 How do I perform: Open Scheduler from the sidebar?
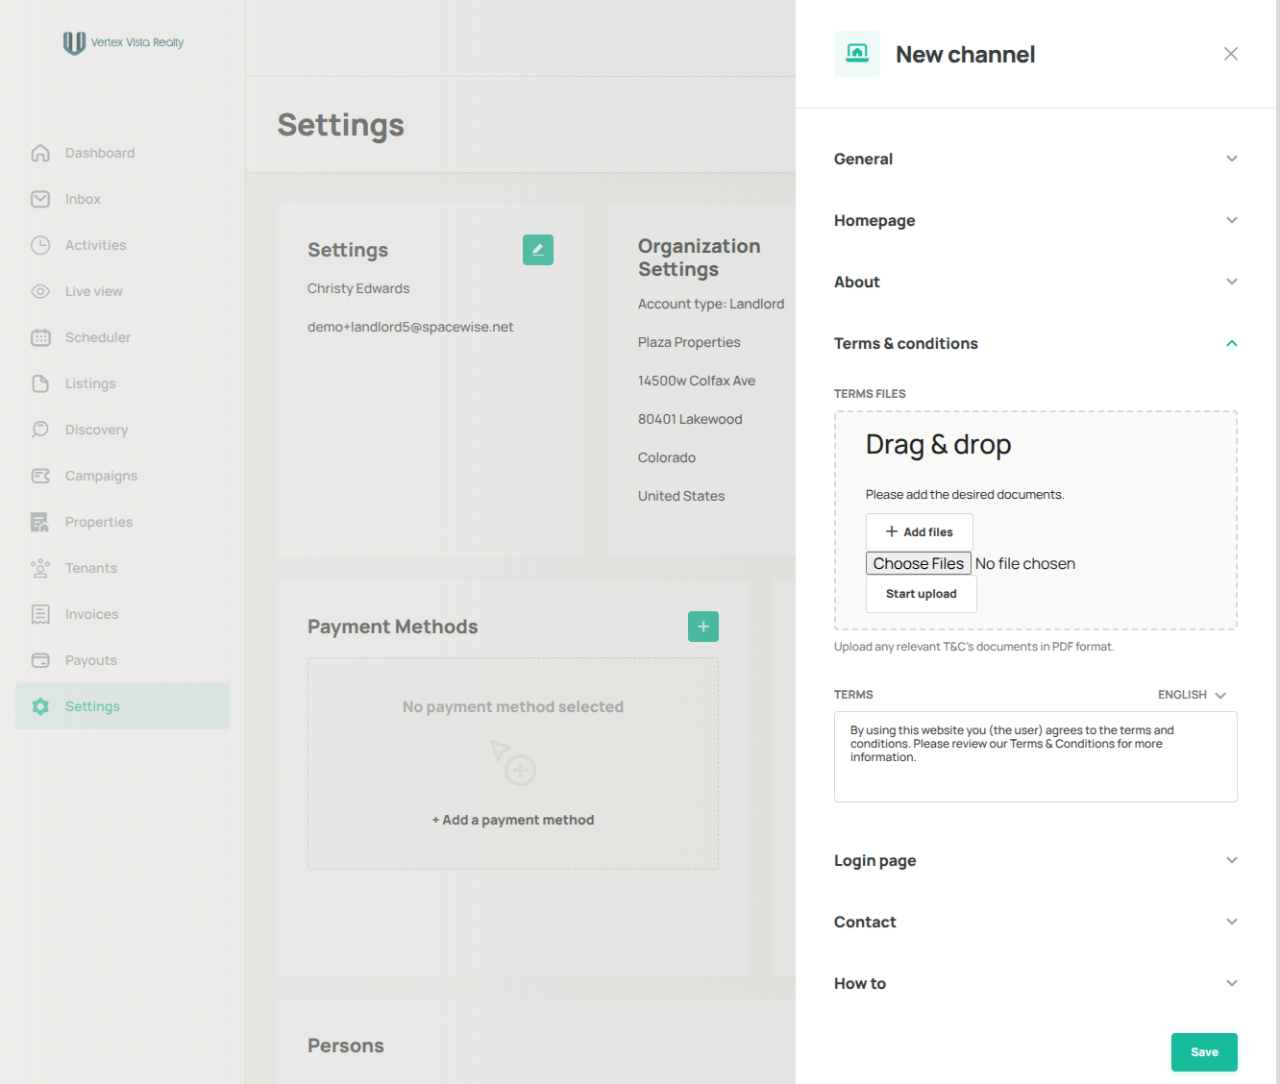tap(122, 337)
